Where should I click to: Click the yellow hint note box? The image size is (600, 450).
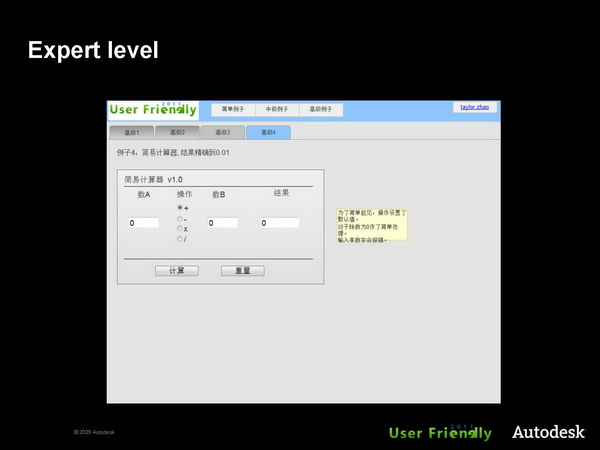(371, 226)
